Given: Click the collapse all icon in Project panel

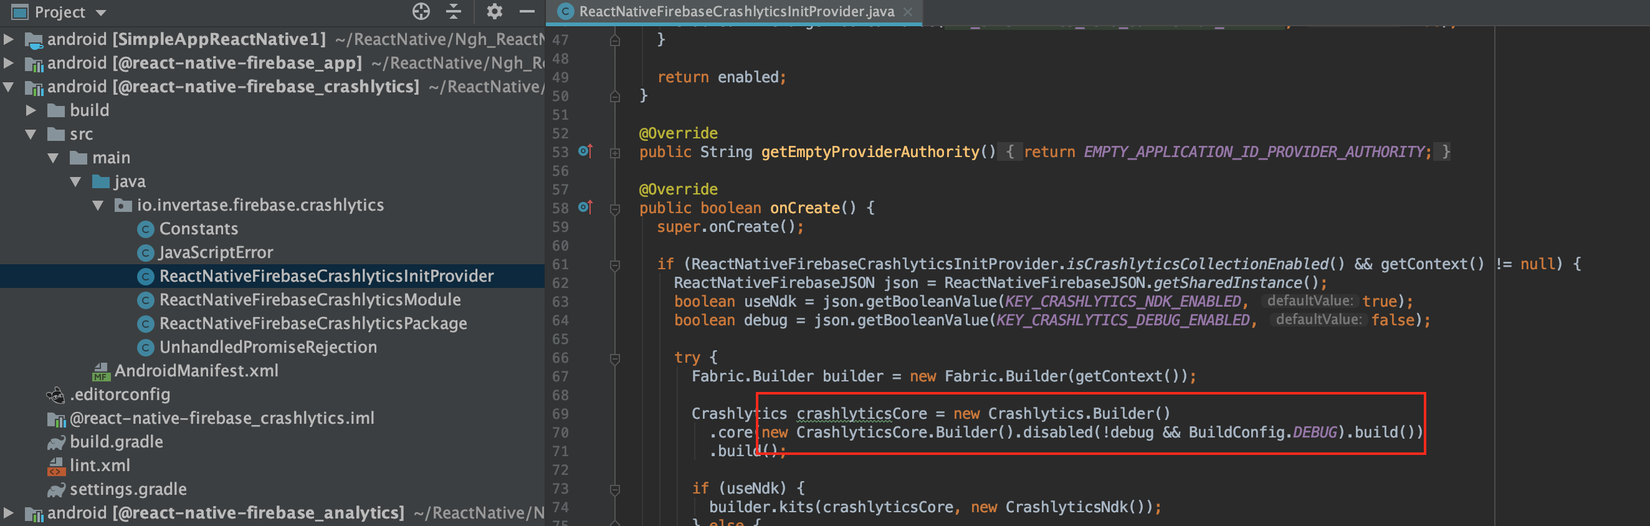Looking at the screenshot, I should click(454, 11).
